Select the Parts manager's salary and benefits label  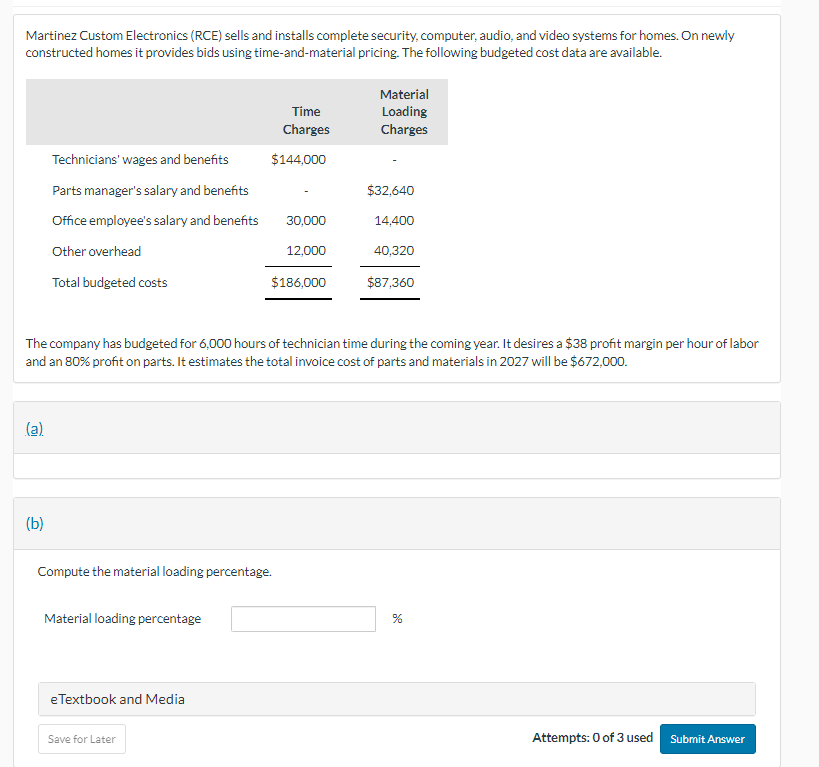[150, 190]
